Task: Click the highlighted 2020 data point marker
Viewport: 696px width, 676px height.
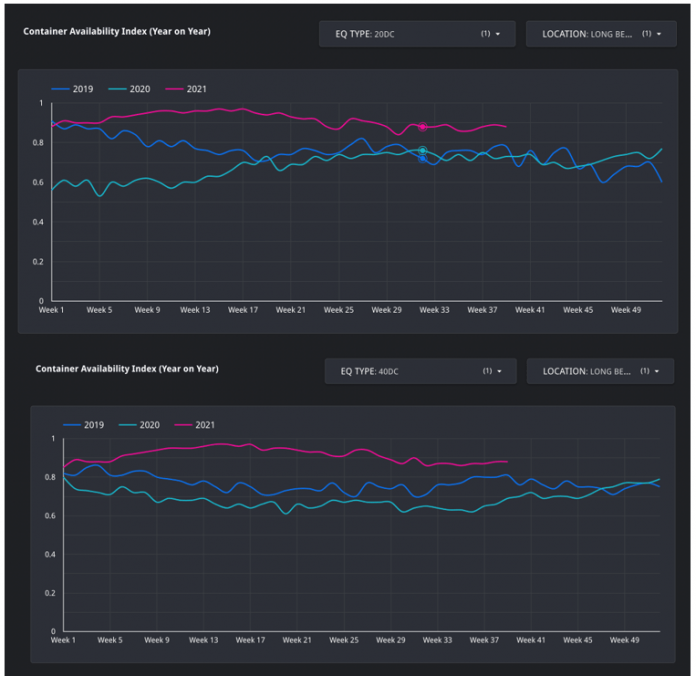Action: [x=423, y=150]
